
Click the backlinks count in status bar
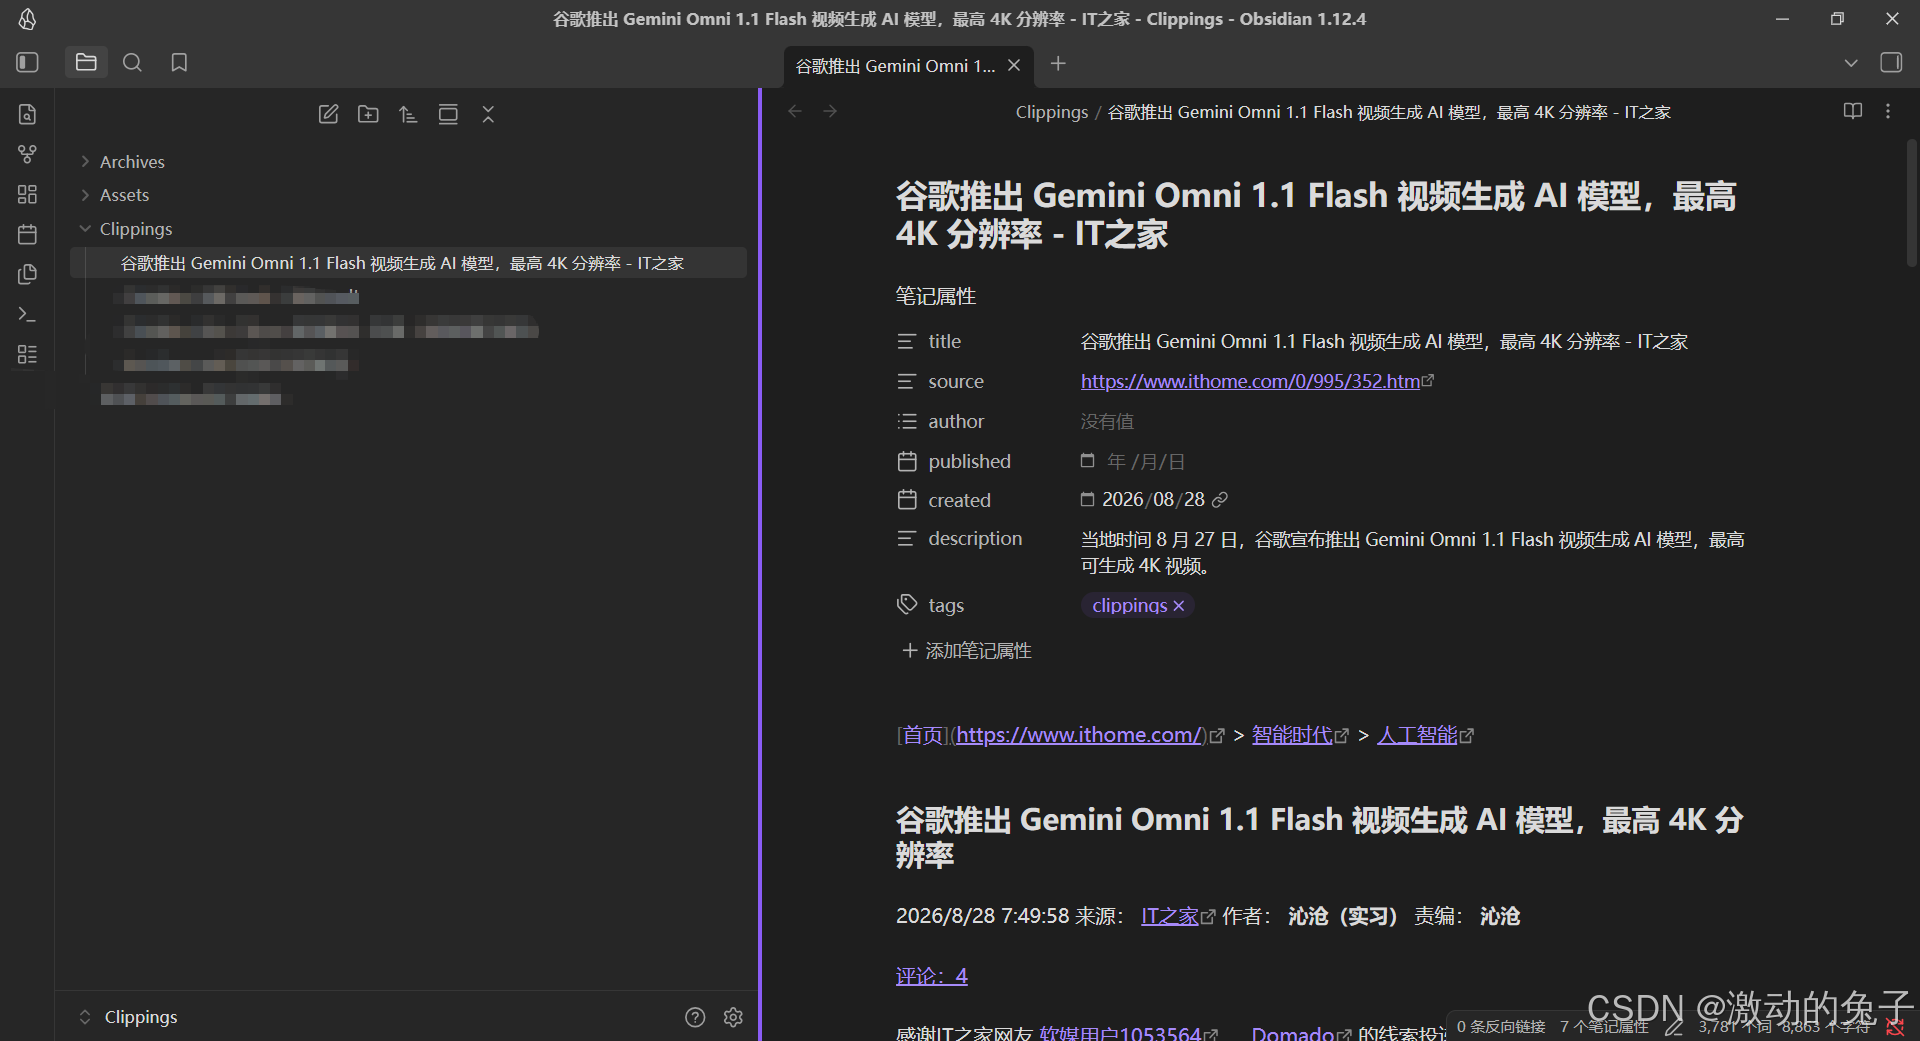point(1501,1027)
